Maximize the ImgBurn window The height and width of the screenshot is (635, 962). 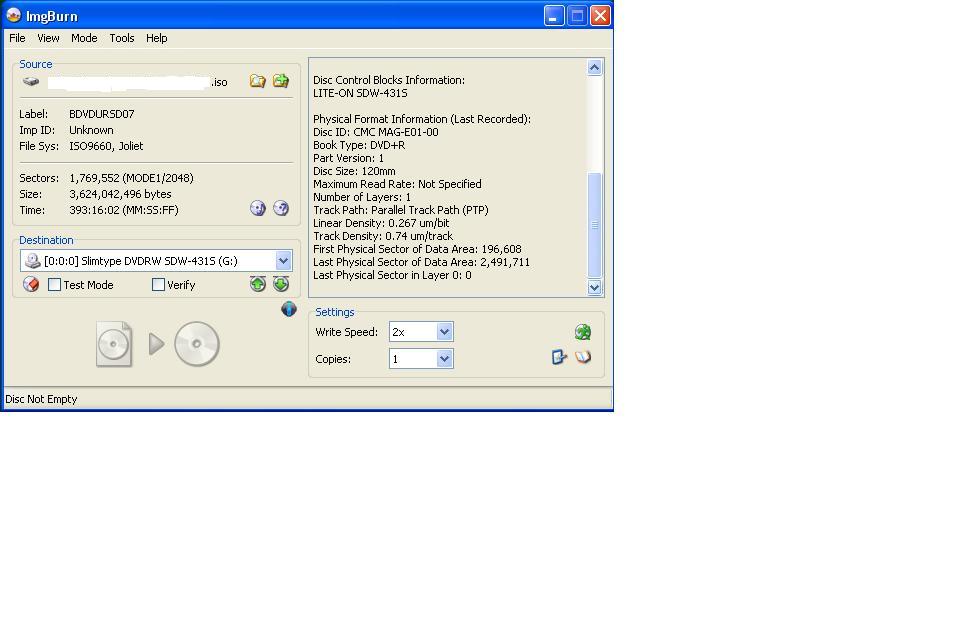coord(577,16)
